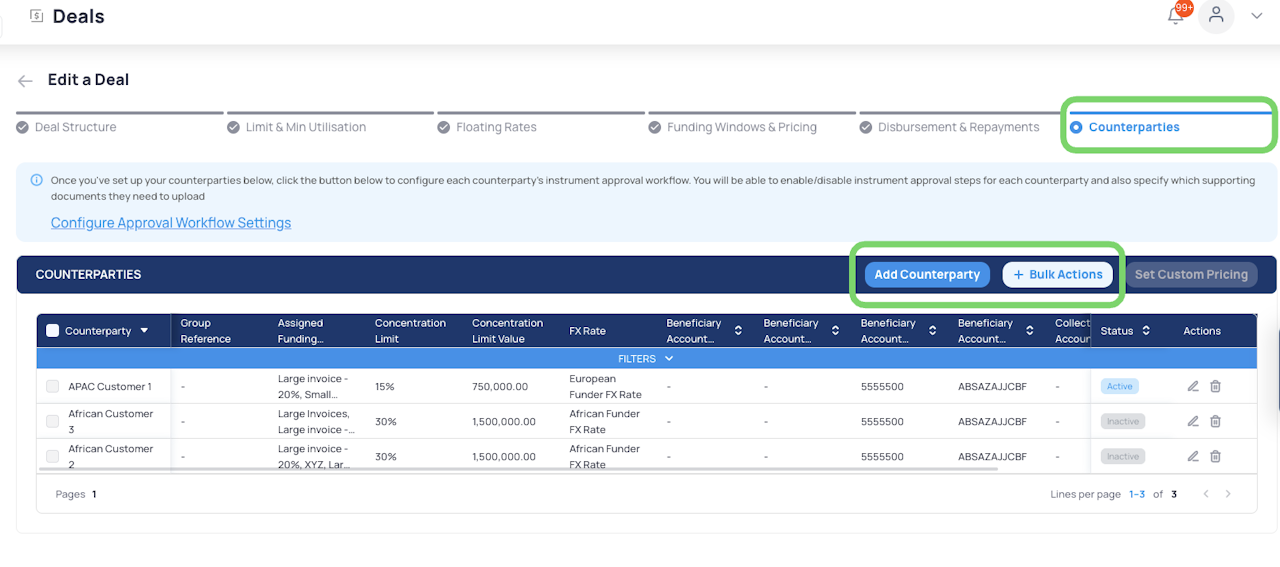Check the APAC Customer 1 row checkbox
Viewport: 1280px width, 567px height.
pos(53,386)
